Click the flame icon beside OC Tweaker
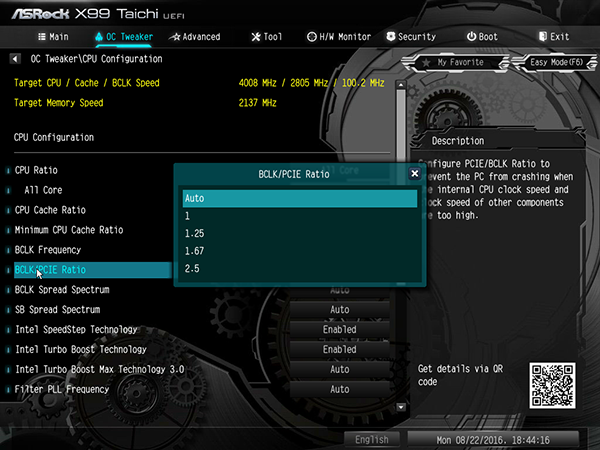This screenshot has height=450, width=600. (99, 37)
